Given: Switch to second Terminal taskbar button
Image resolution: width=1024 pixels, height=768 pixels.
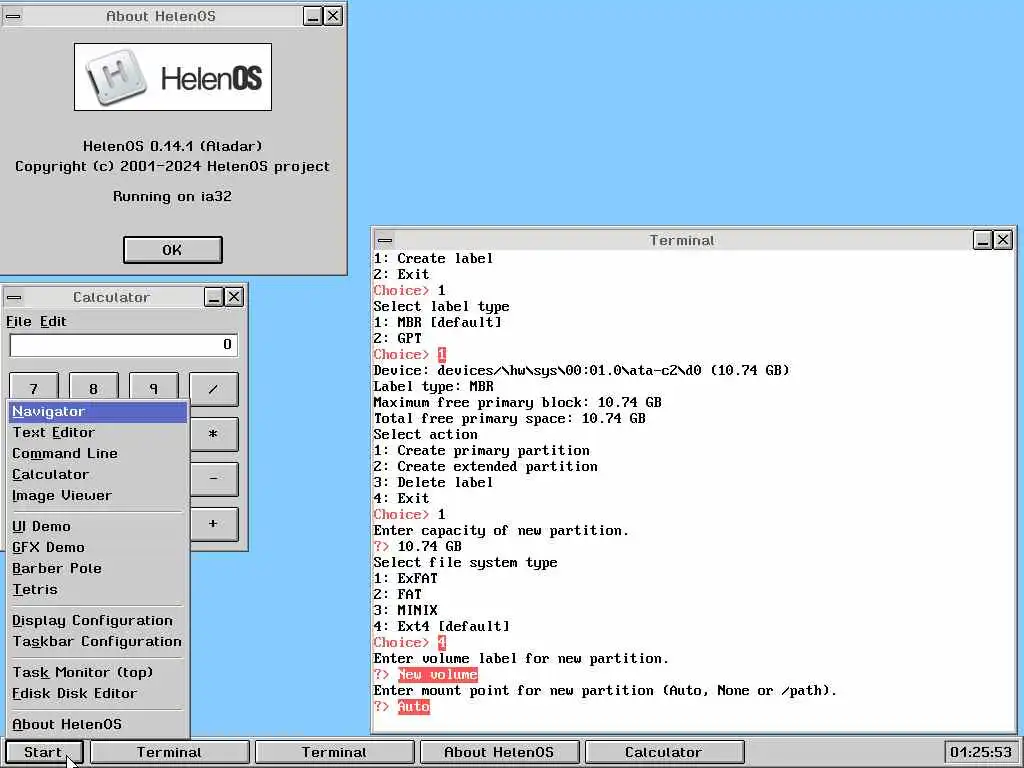Looking at the screenshot, I should click(x=334, y=752).
